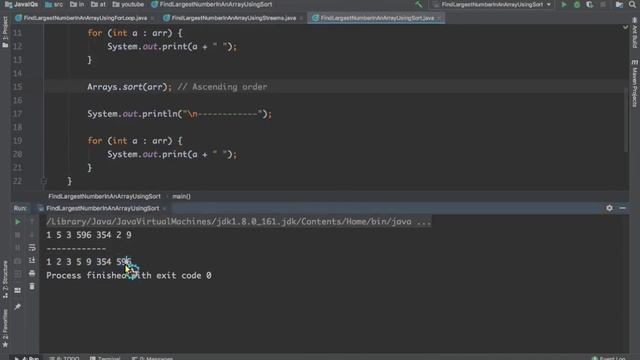The image size is (640, 360).
Task: Open the TODO tool window tab
Action: (x=64, y=358)
